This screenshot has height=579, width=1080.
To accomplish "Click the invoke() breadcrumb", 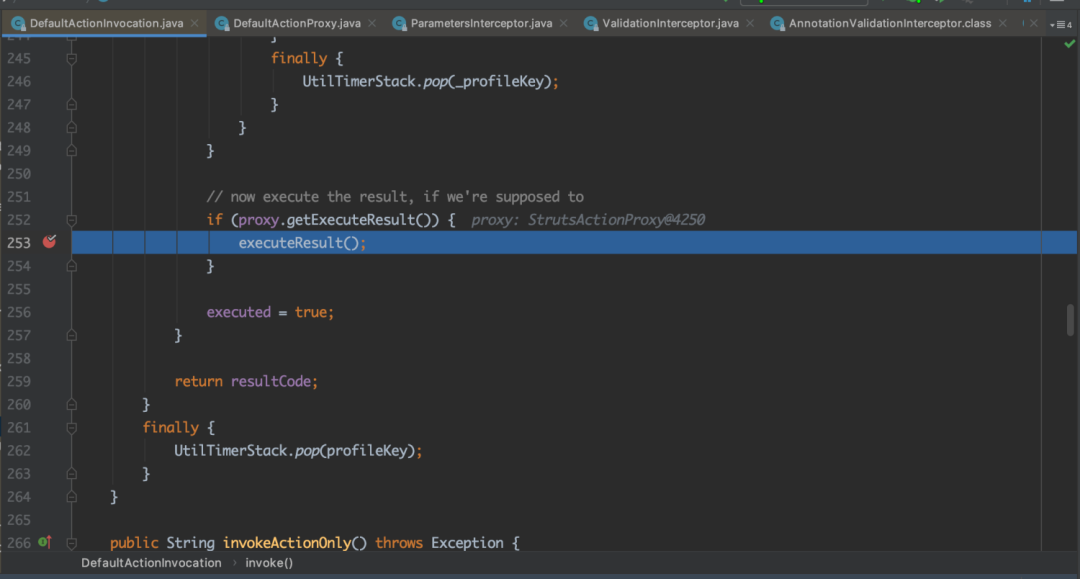I will 269,563.
